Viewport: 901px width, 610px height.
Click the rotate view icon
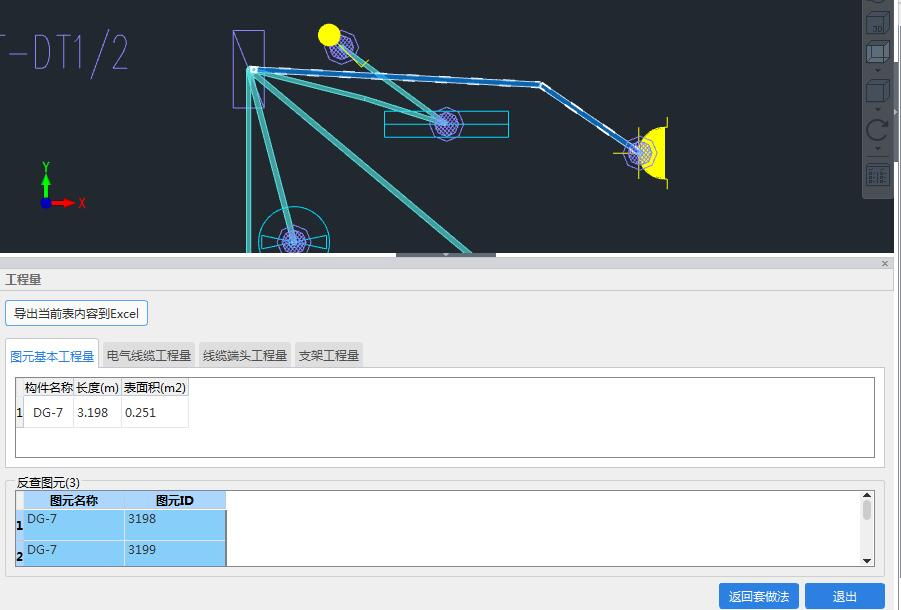[x=877, y=130]
